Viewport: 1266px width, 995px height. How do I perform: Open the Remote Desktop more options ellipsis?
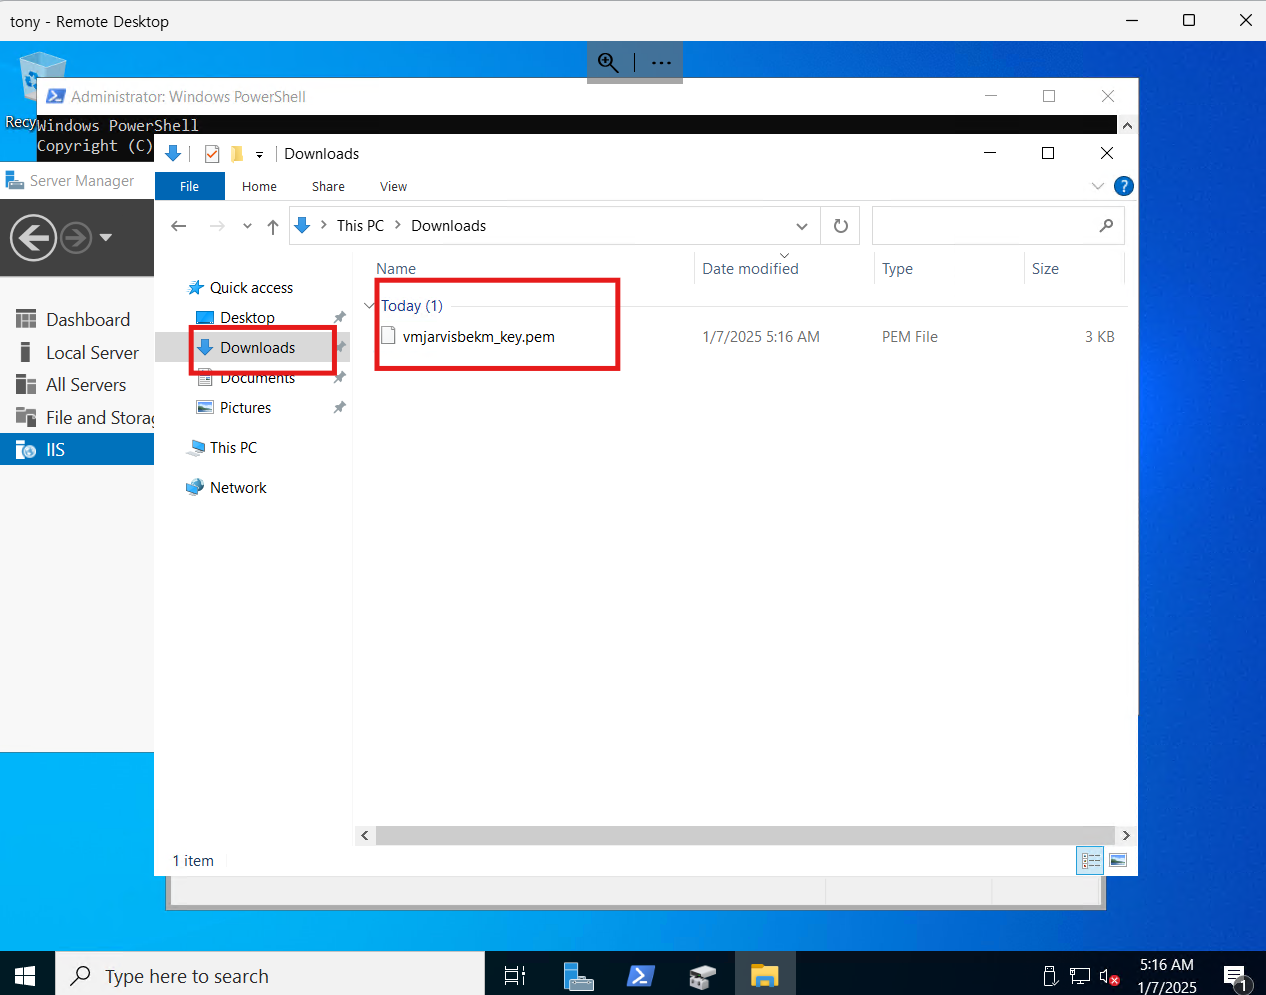tap(661, 62)
